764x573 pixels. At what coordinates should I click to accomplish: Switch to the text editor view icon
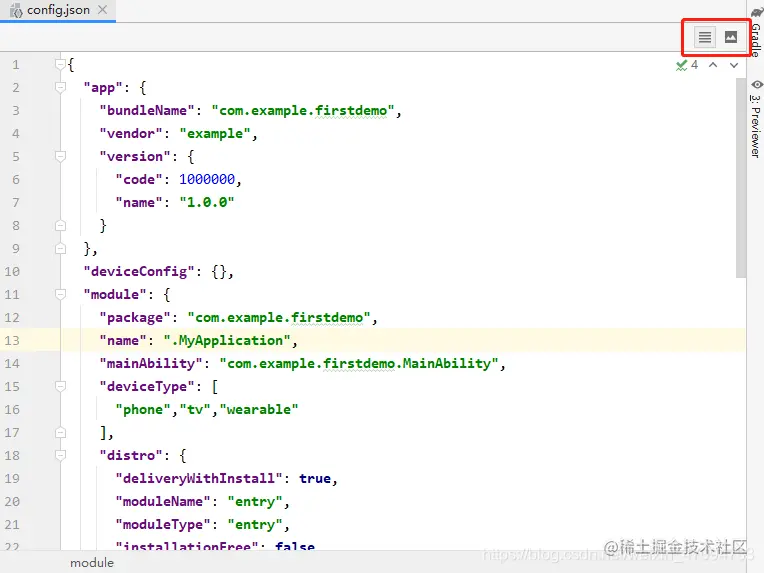click(705, 37)
